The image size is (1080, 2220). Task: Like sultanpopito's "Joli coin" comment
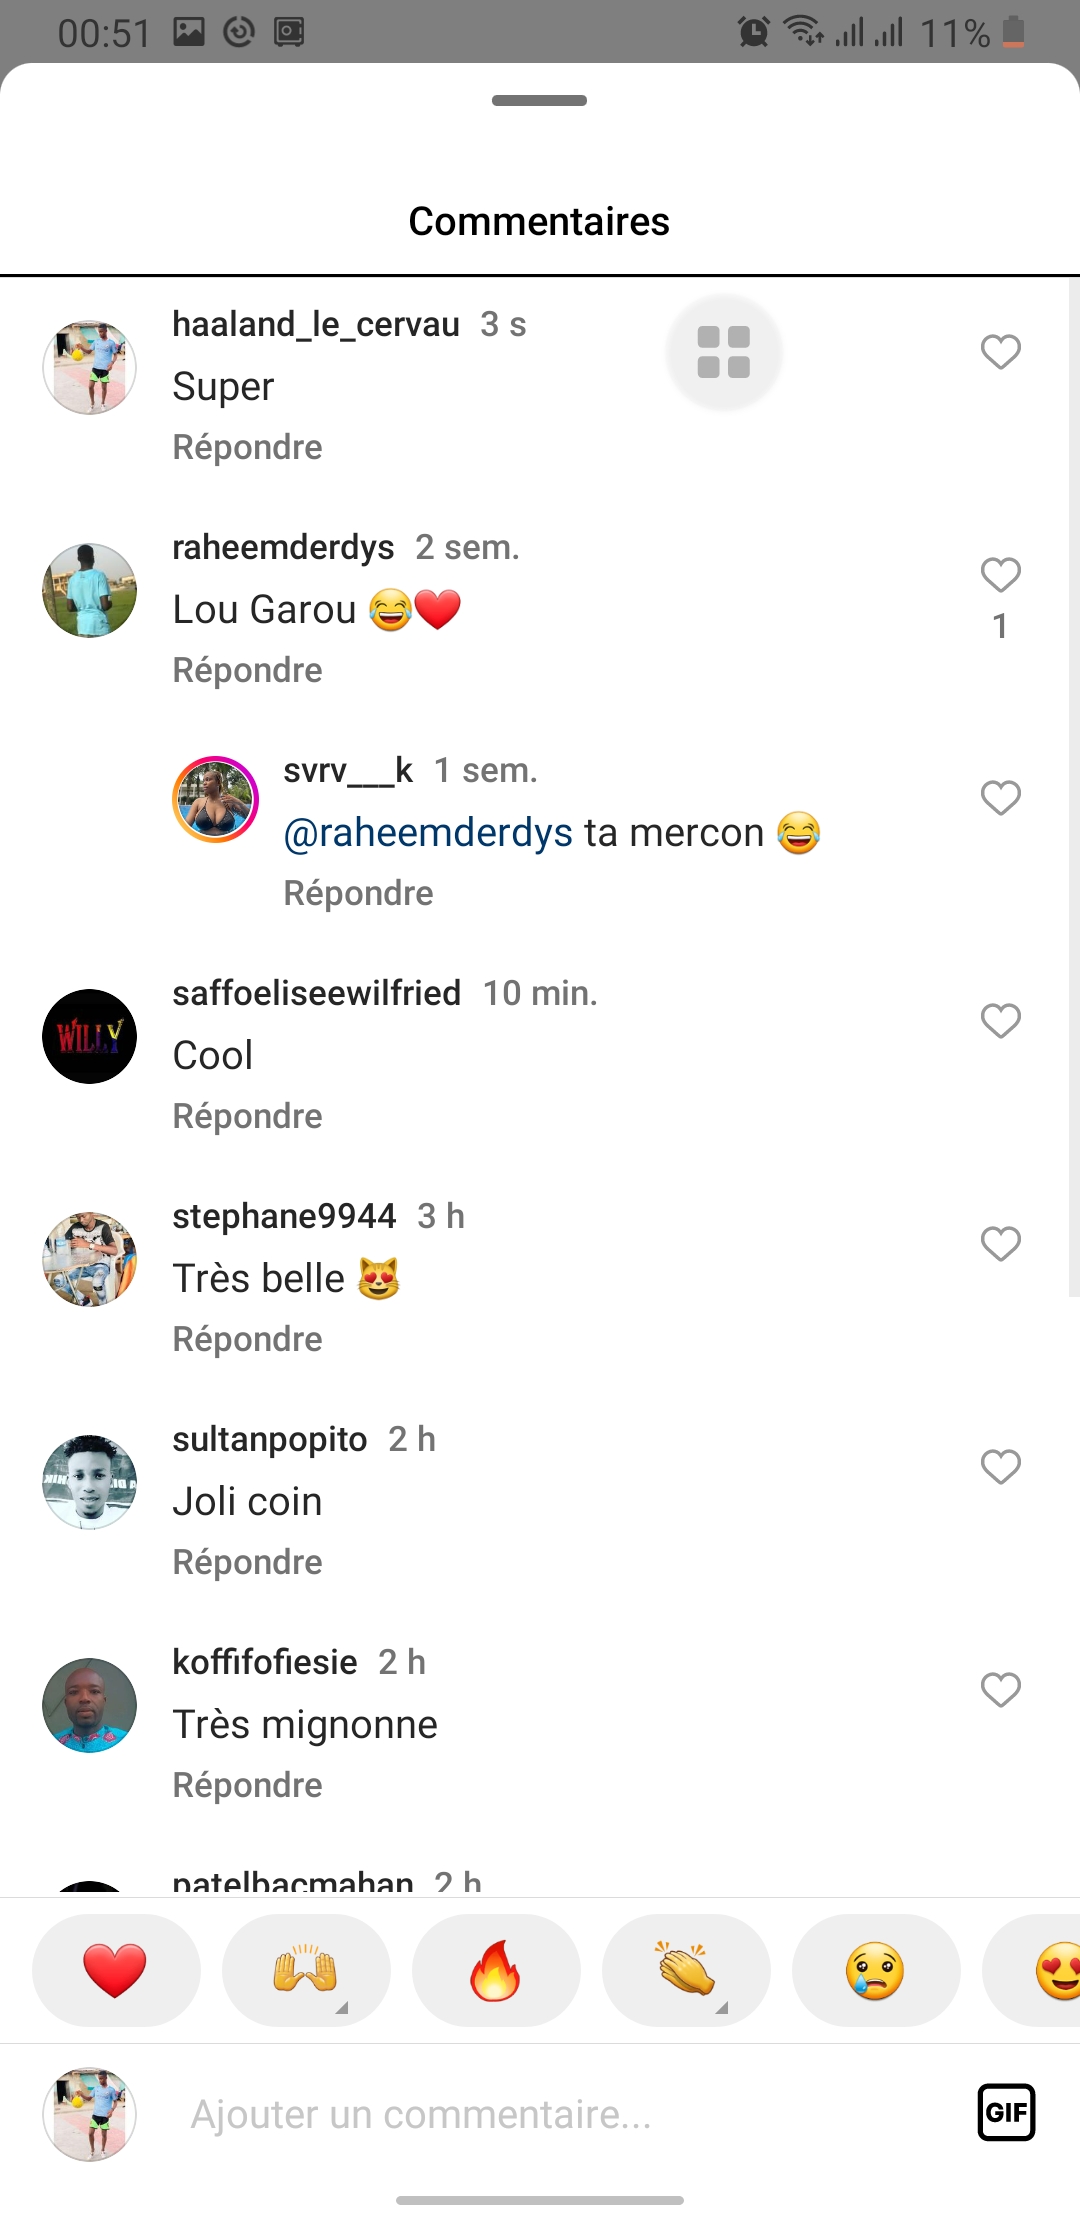(1000, 1467)
